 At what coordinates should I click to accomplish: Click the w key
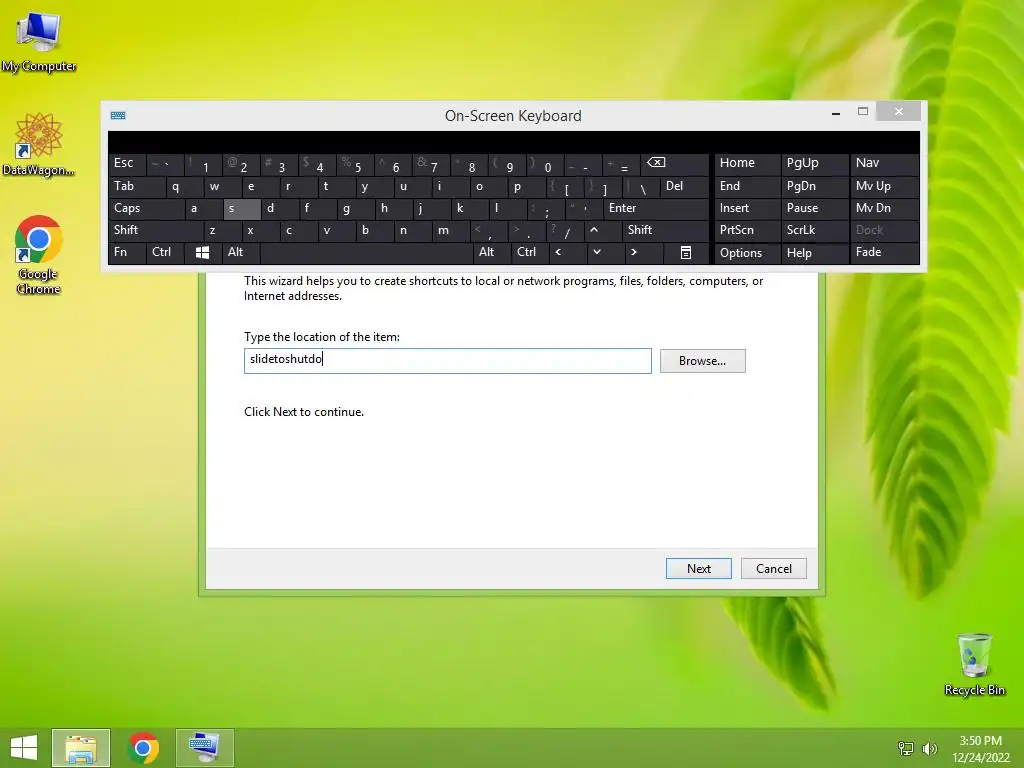(223, 187)
